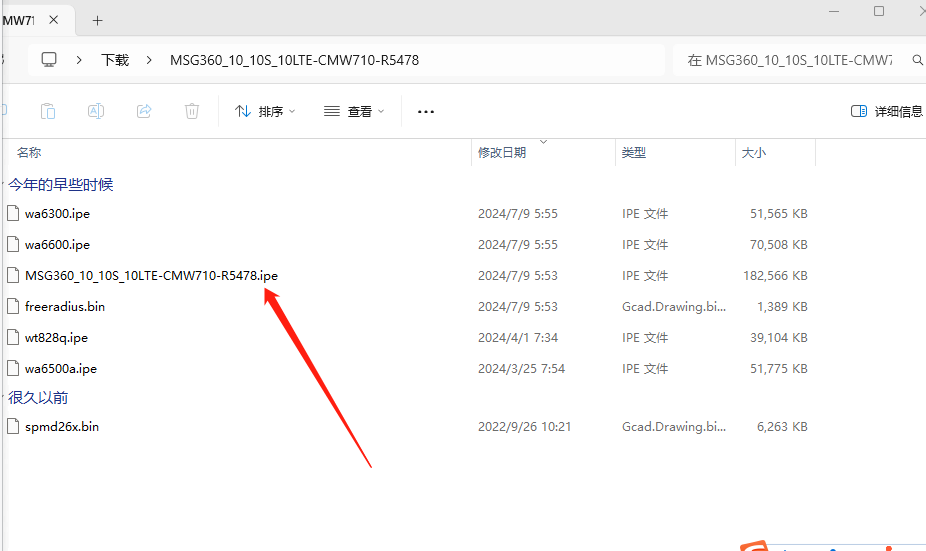
Task: Select file wa6500a.ipe
Action: pos(61,369)
